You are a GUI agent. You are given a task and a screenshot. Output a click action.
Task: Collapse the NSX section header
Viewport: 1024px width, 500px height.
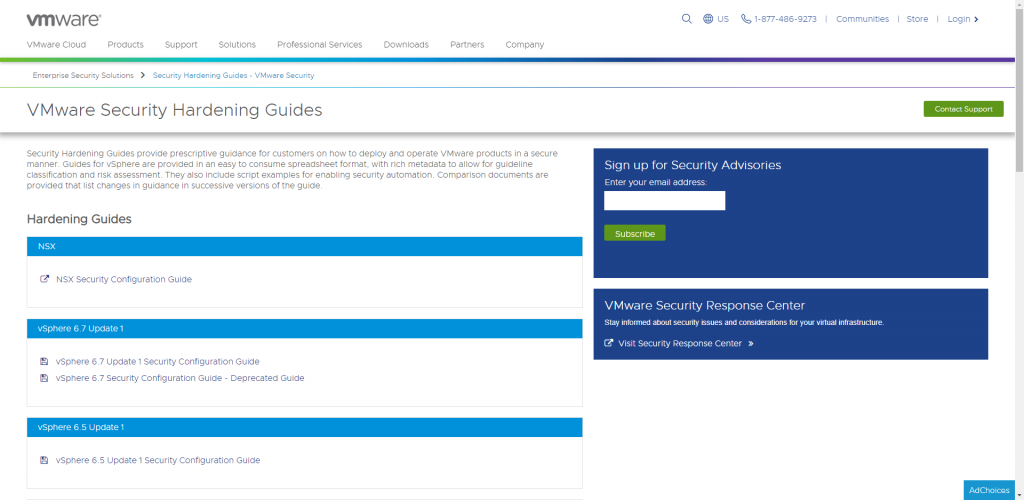click(x=304, y=246)
